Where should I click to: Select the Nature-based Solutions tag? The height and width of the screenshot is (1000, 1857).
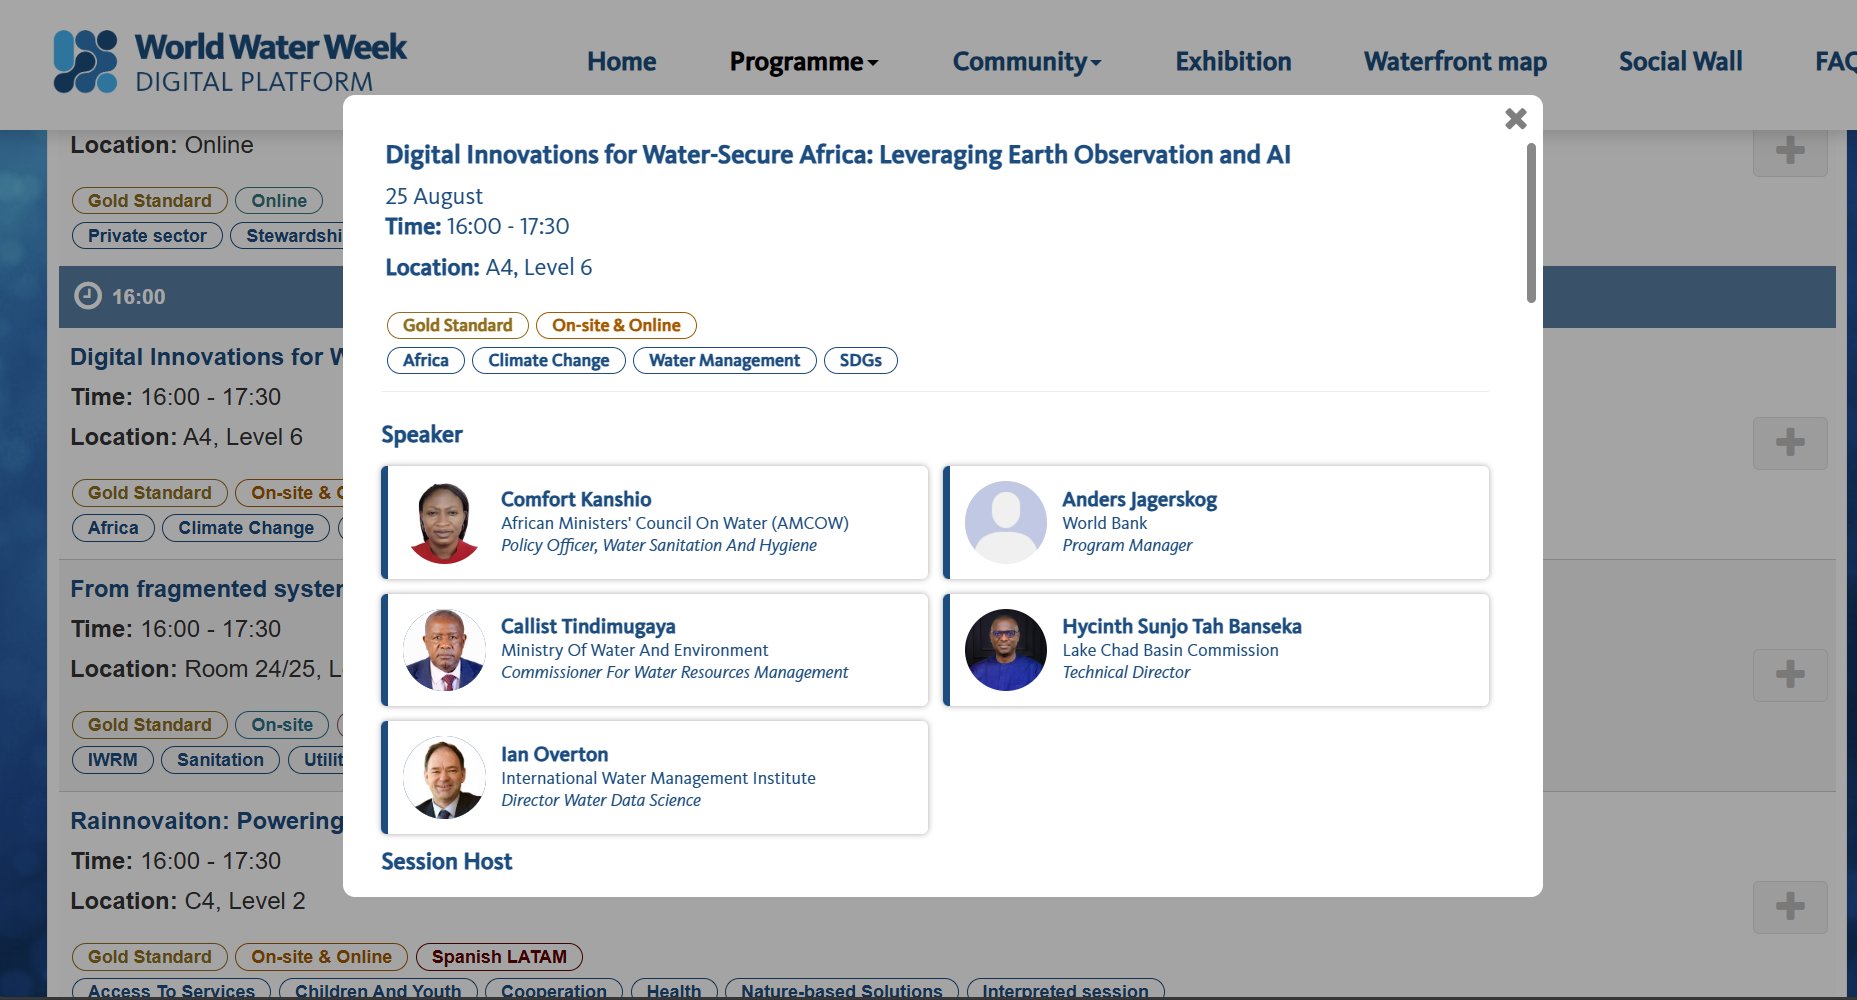[x=841, y=991]
